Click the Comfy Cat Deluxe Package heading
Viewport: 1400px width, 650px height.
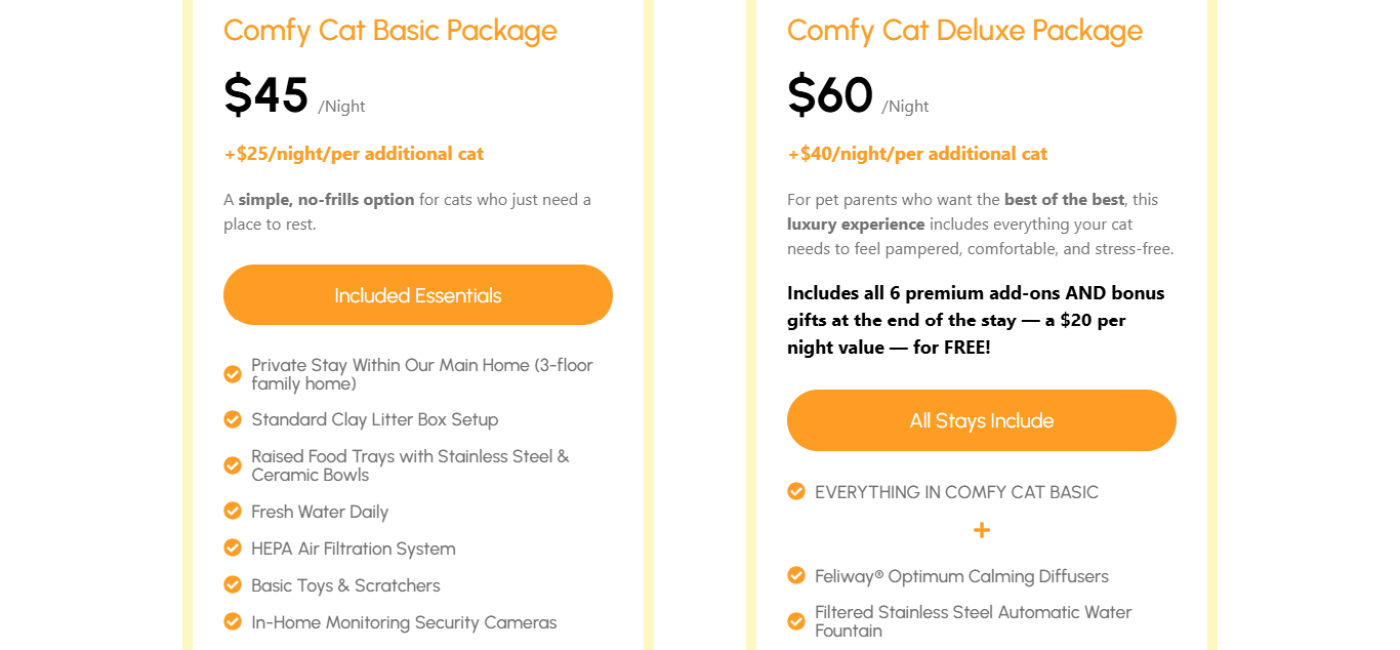pyautogui.click(x=964, y=30)
